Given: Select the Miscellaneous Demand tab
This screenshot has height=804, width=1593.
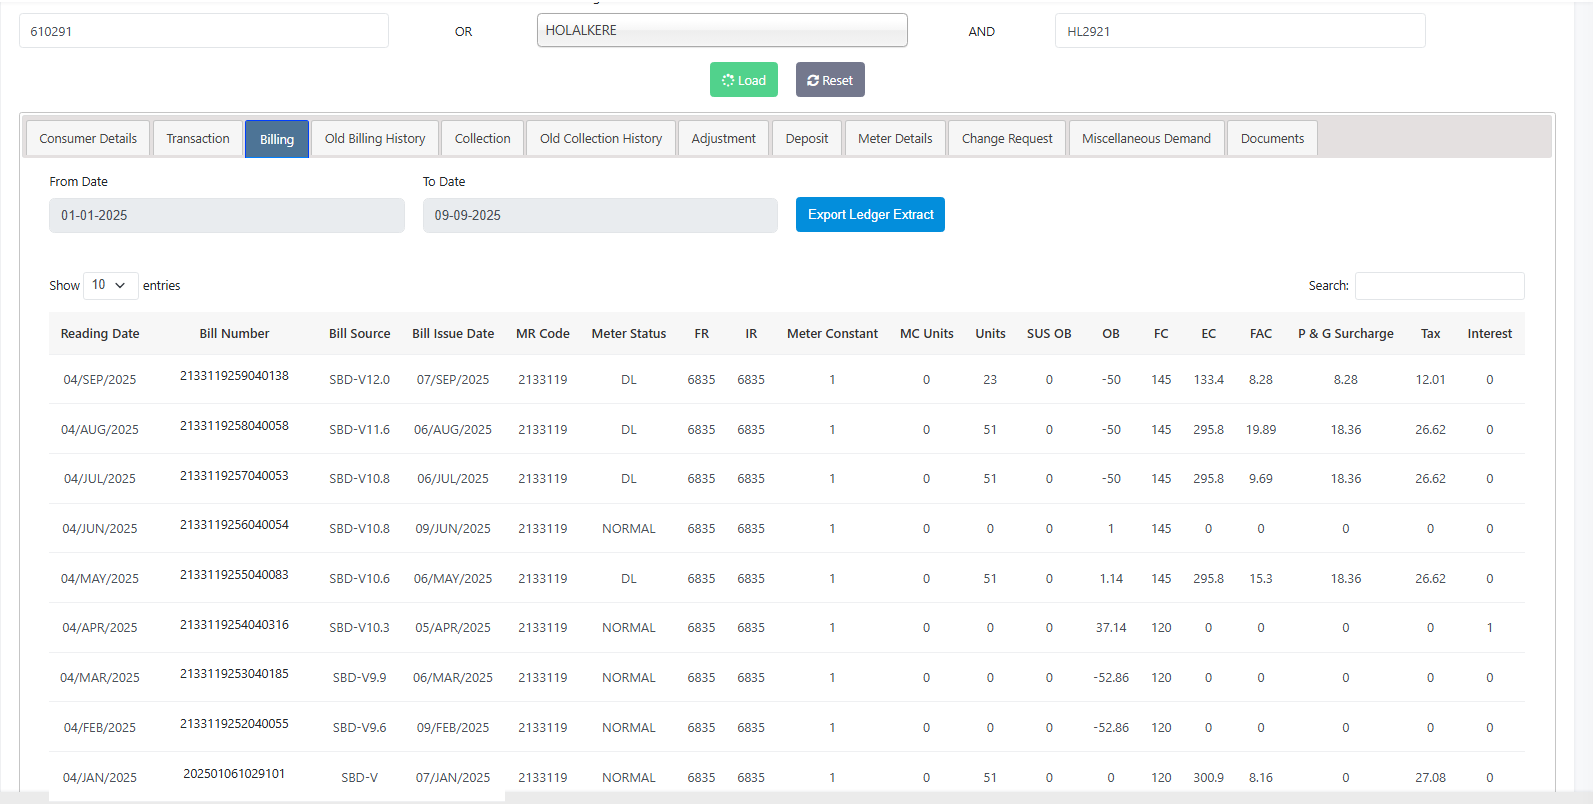Looking at the screenshot, I should (x=1146, y=139).
